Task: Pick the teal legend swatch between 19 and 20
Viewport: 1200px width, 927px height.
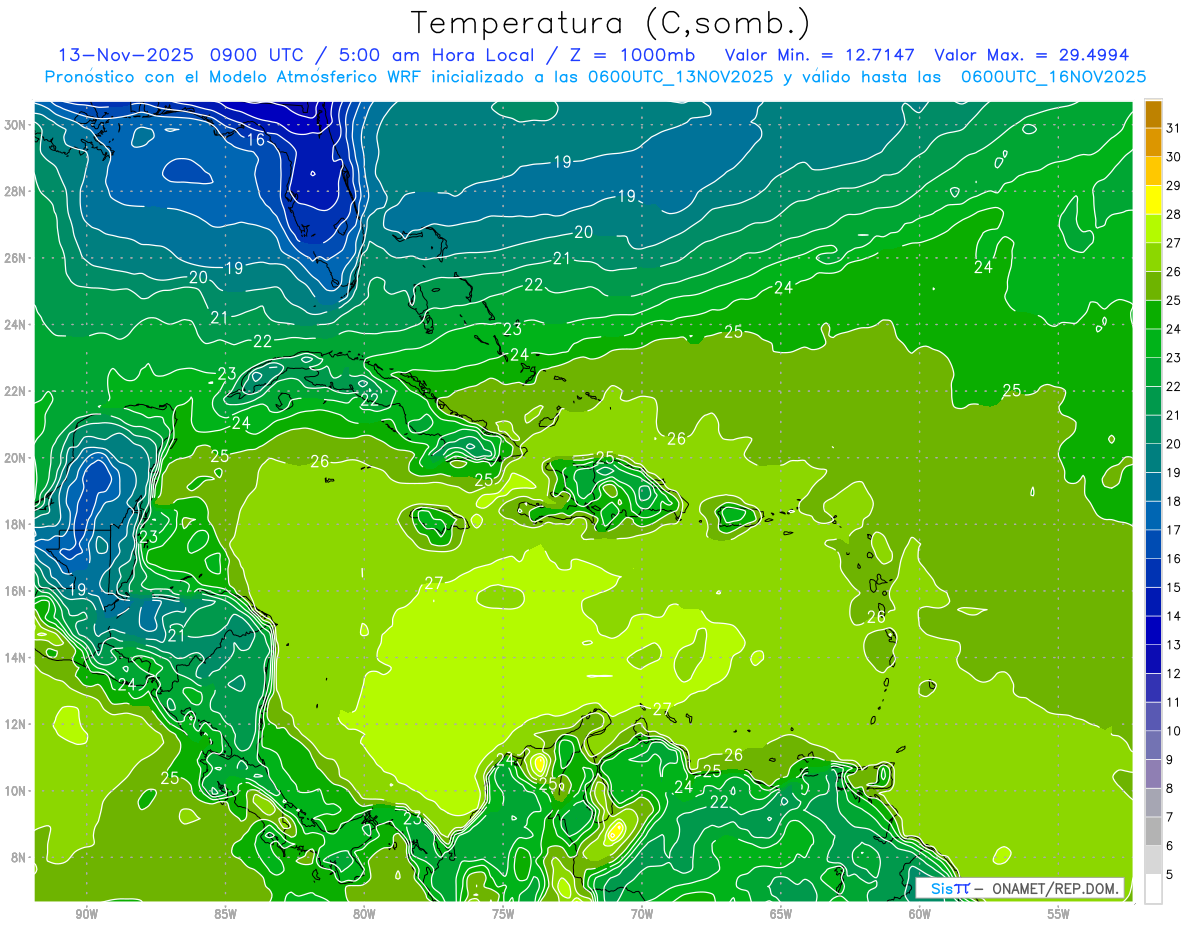Action: tap(1153, 458)
